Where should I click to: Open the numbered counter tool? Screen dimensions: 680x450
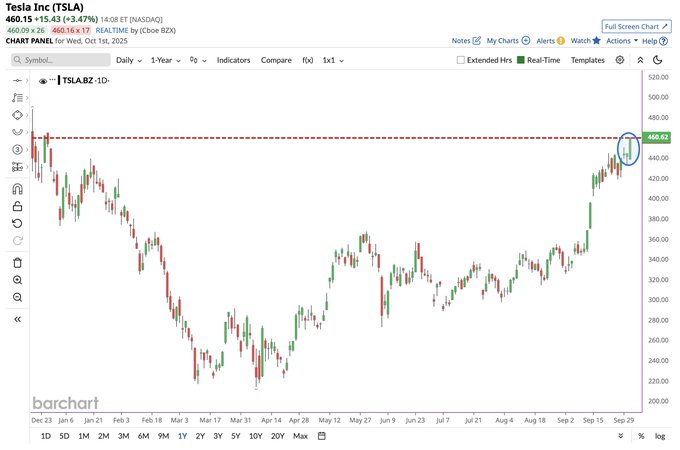click(17, 150)
